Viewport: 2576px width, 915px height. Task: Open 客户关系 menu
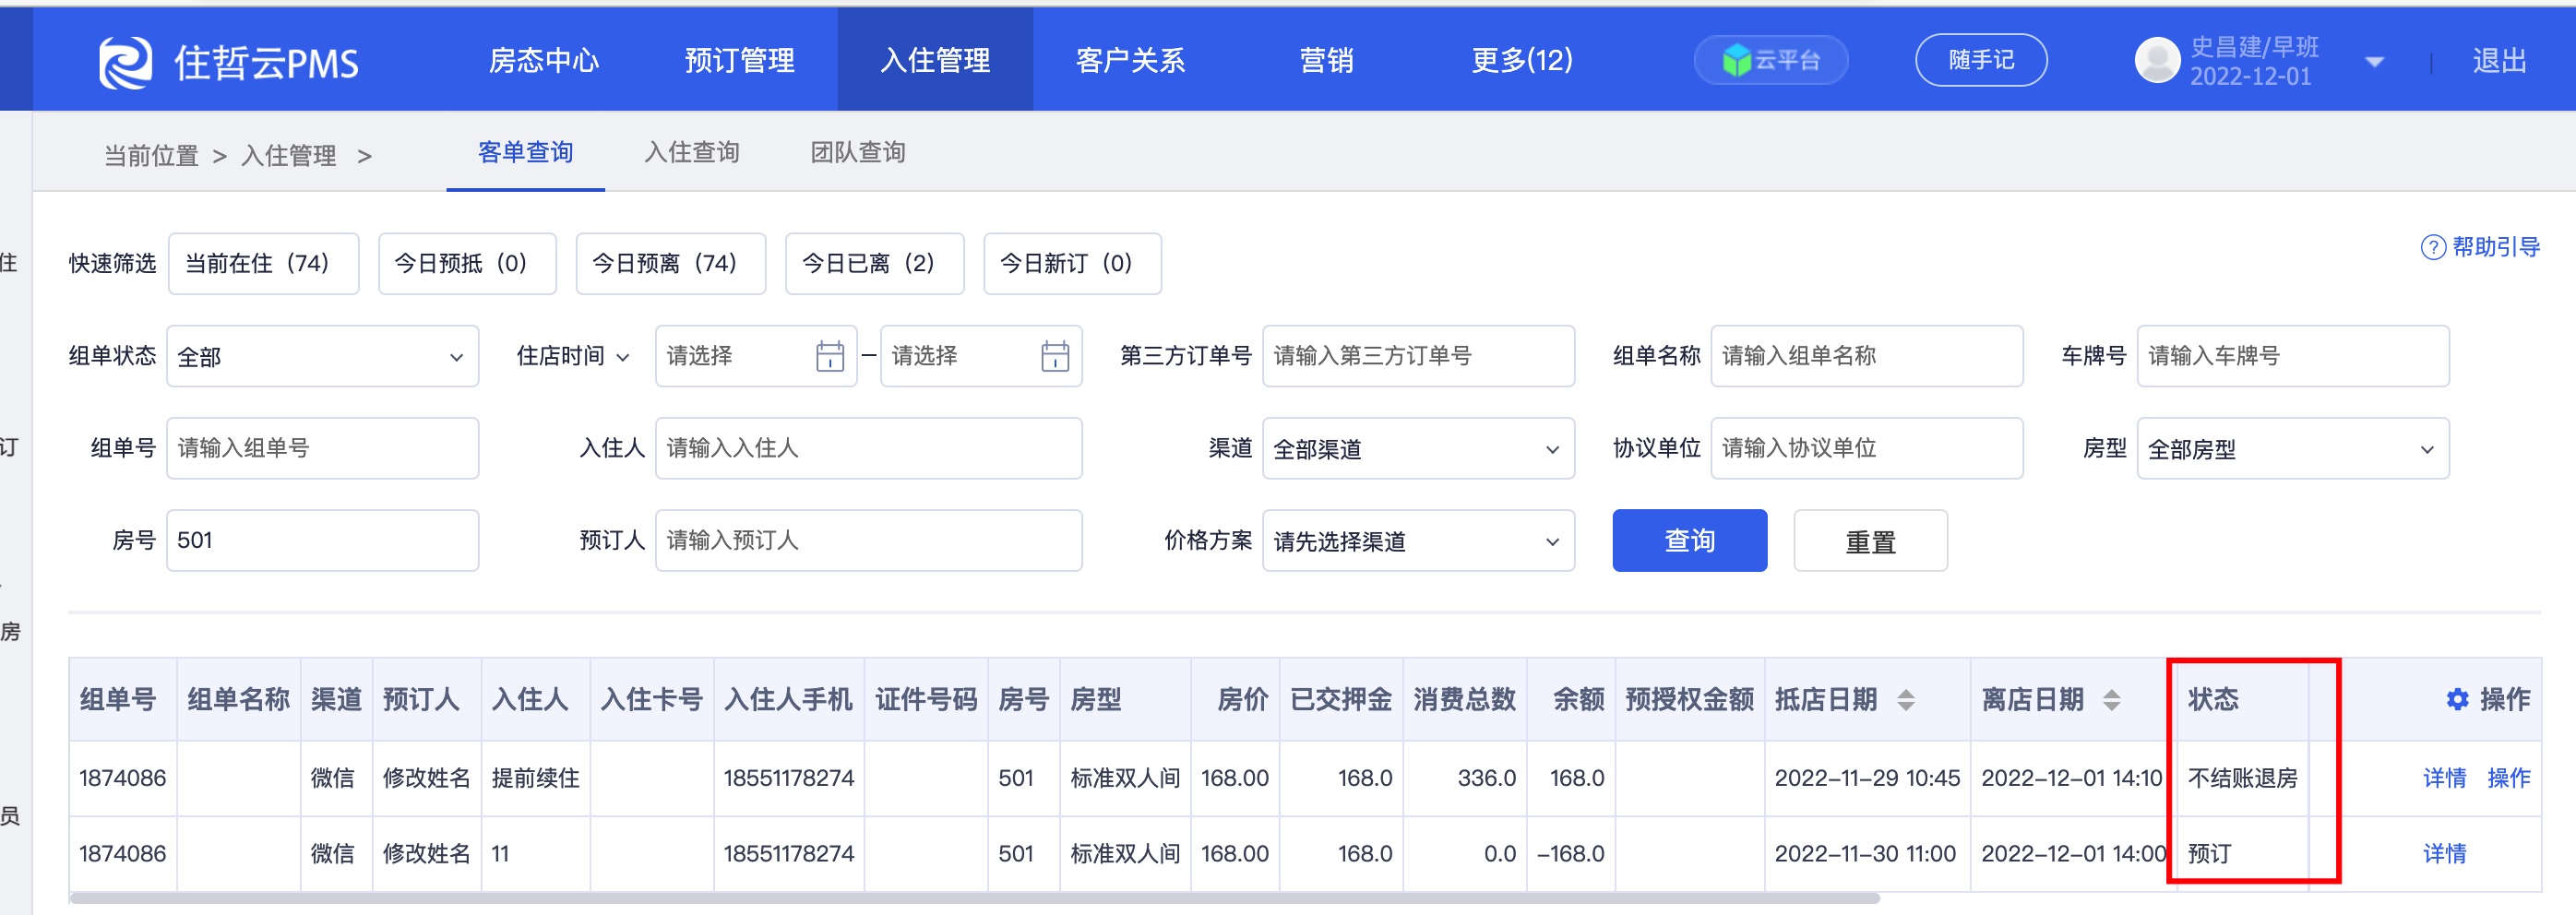point(1130,60)
